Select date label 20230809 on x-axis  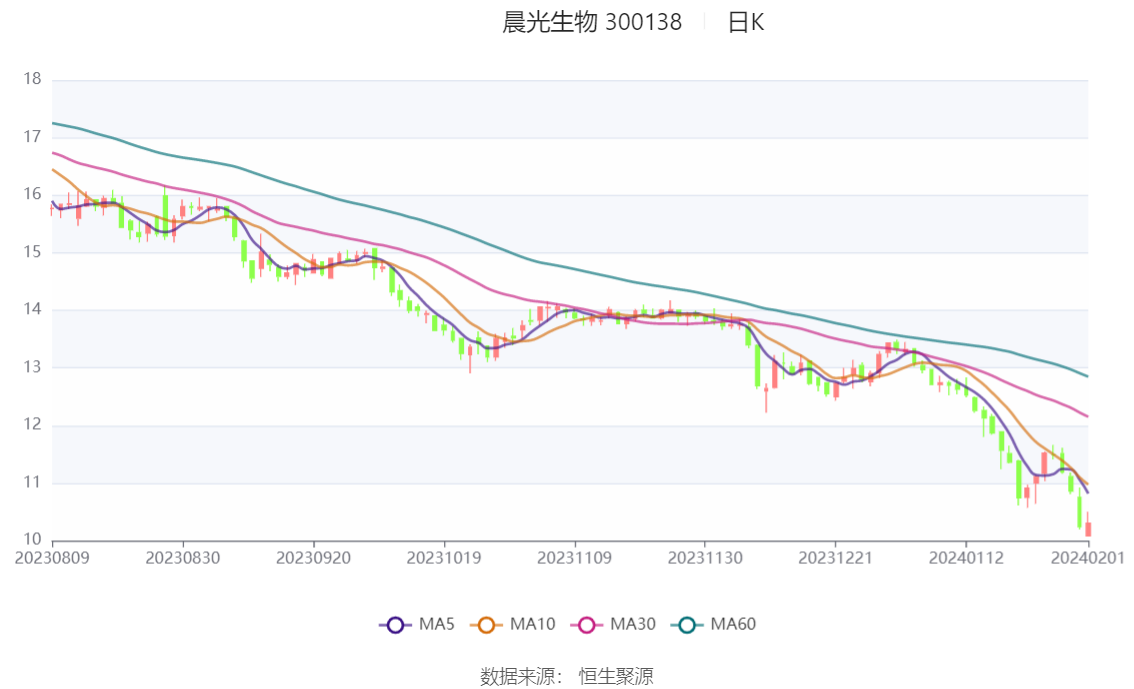click(52, 558)
